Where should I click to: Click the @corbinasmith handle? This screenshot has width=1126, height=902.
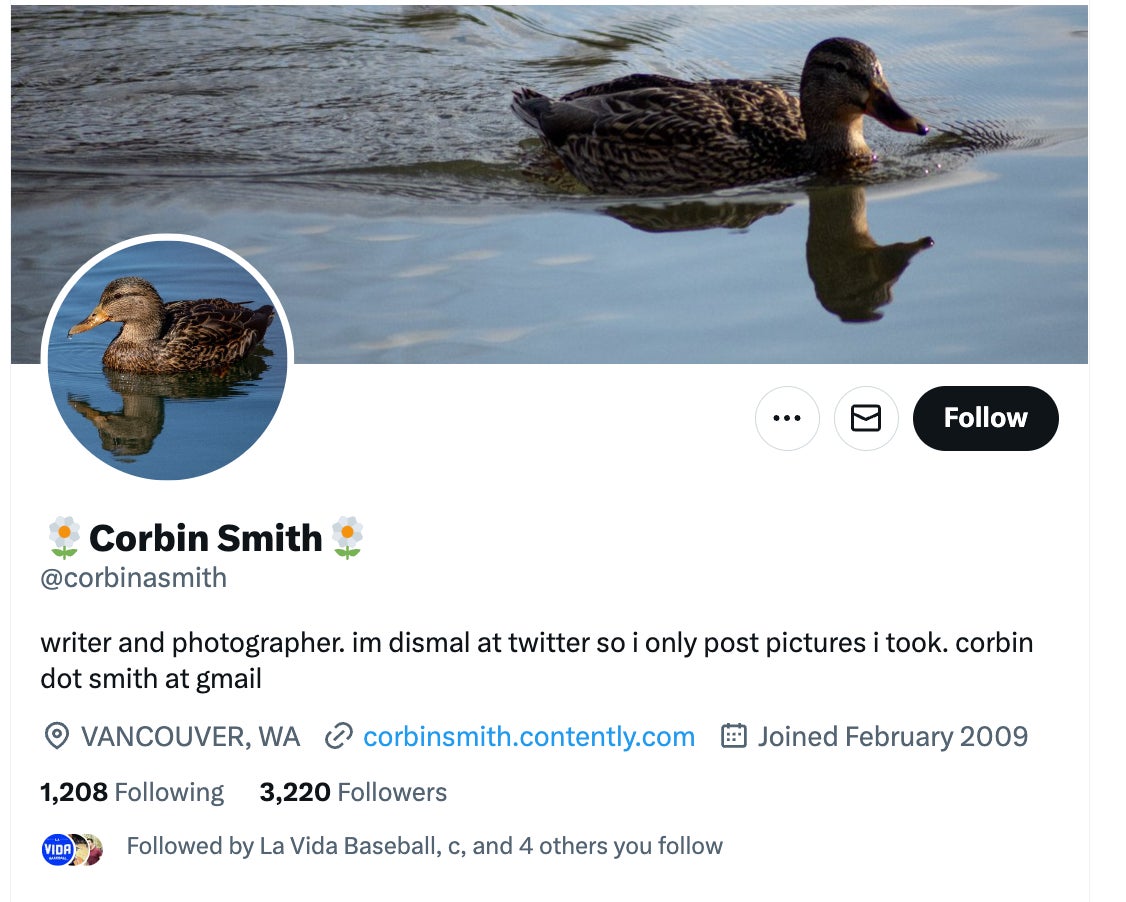(x=133, y=578)
